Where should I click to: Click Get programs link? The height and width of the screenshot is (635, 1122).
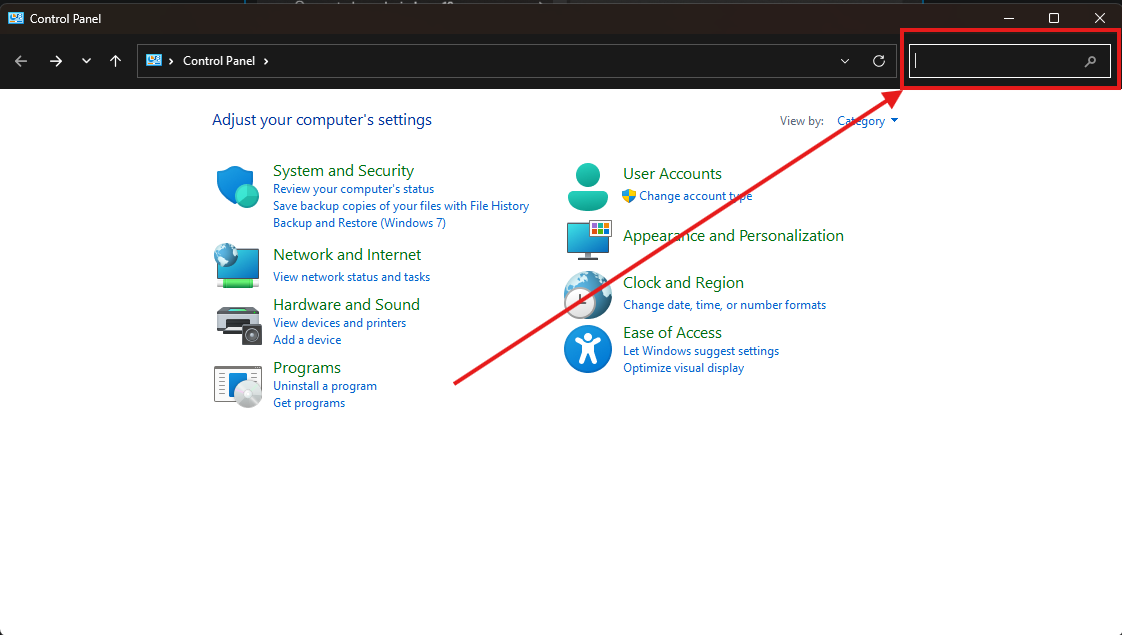(309, 403)
